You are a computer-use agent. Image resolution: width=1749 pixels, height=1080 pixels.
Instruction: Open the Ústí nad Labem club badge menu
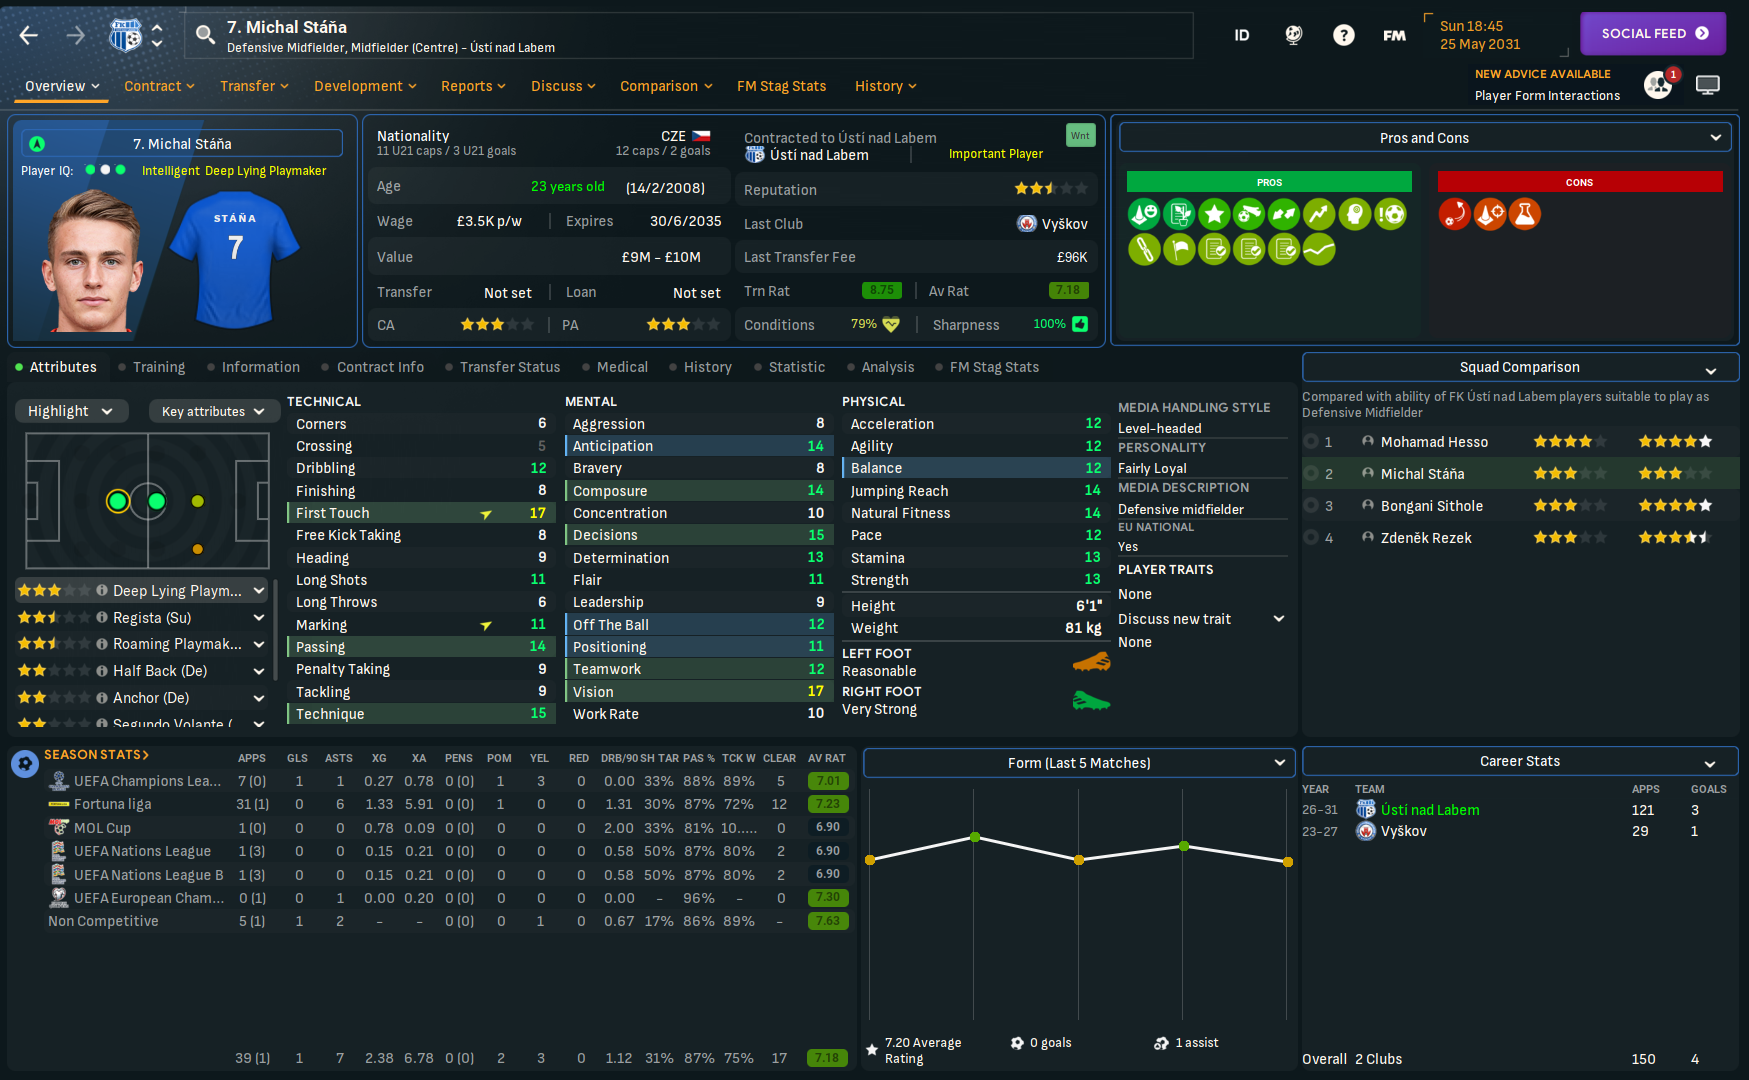pos(125,36)
